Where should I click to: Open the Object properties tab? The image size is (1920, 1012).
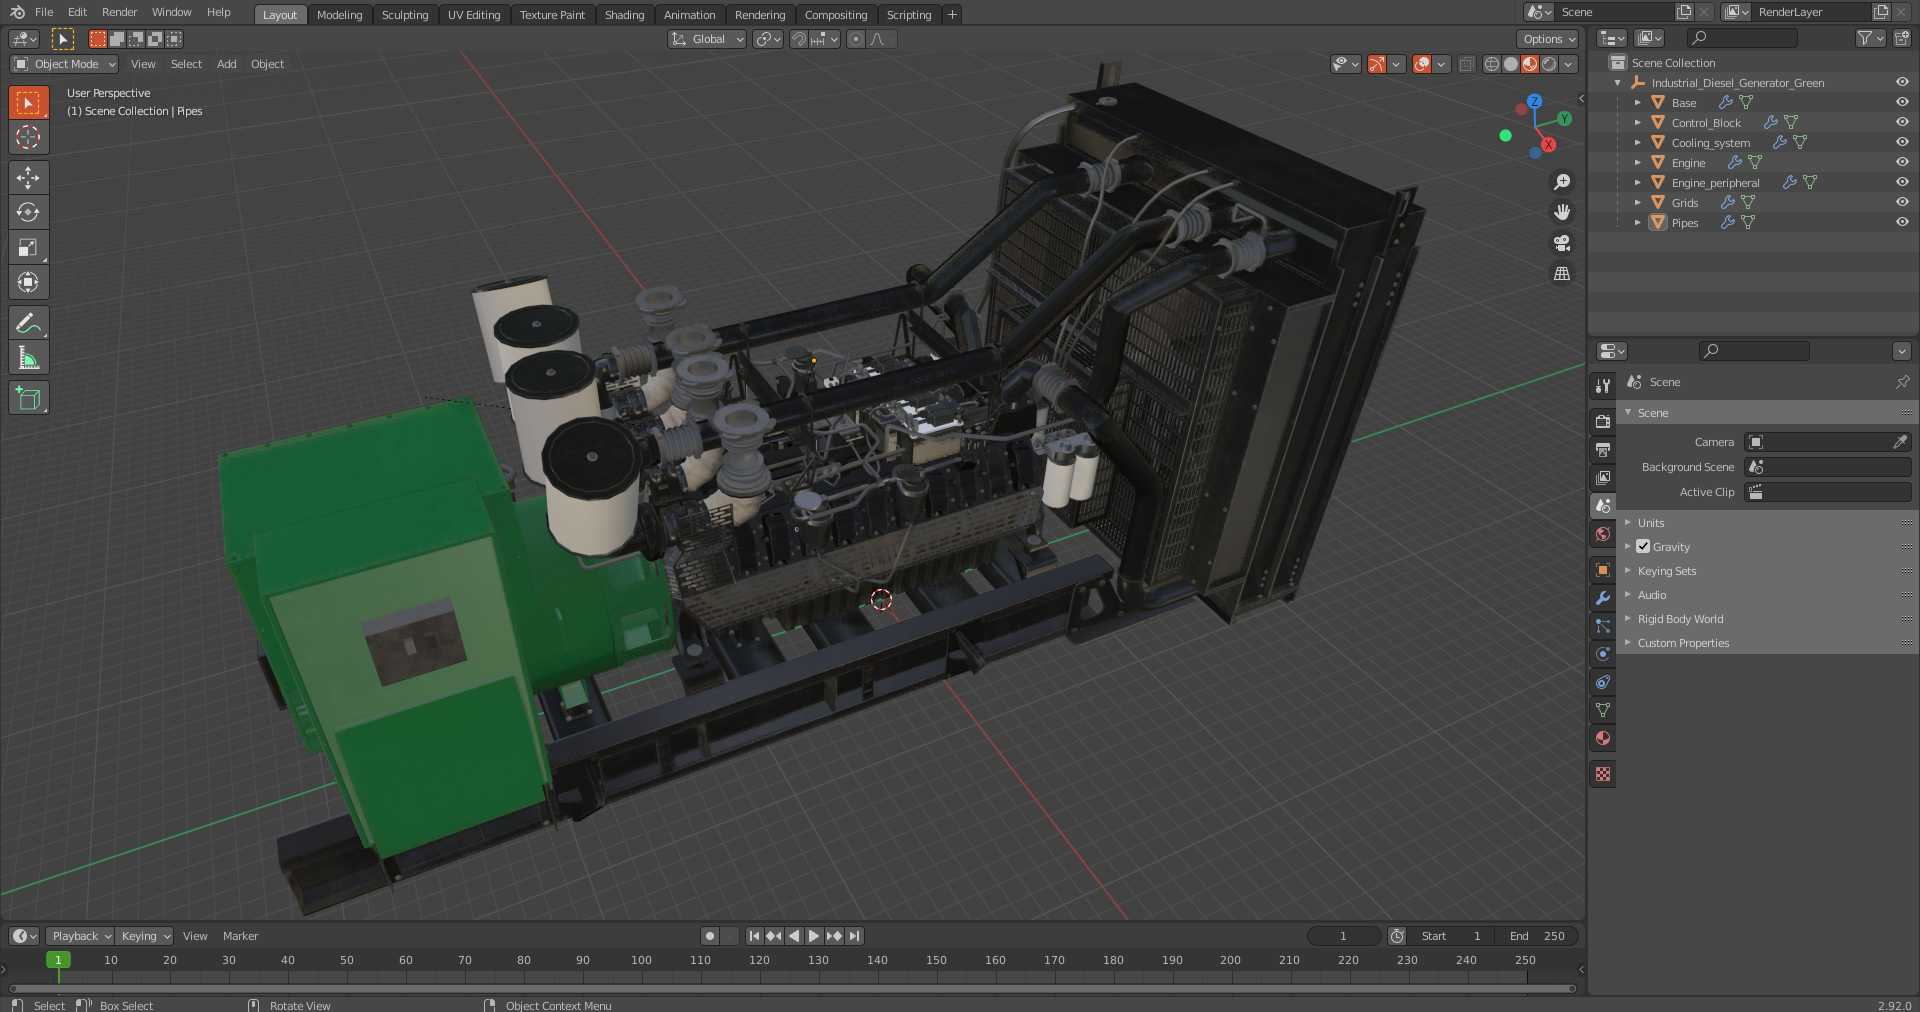tap(1603, 570)
